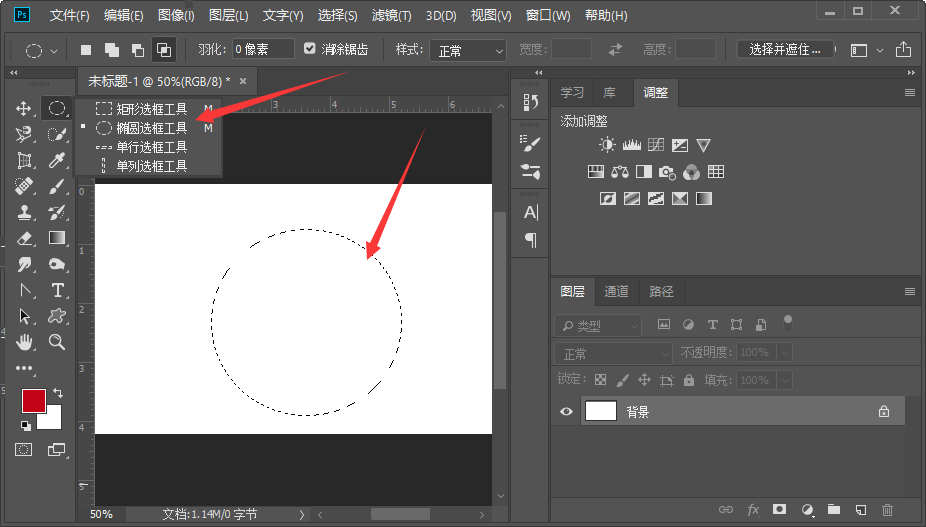Toggle anti-alias checkbox
Viewport: 926px width, 527px height.
click(x=309, y=48)
